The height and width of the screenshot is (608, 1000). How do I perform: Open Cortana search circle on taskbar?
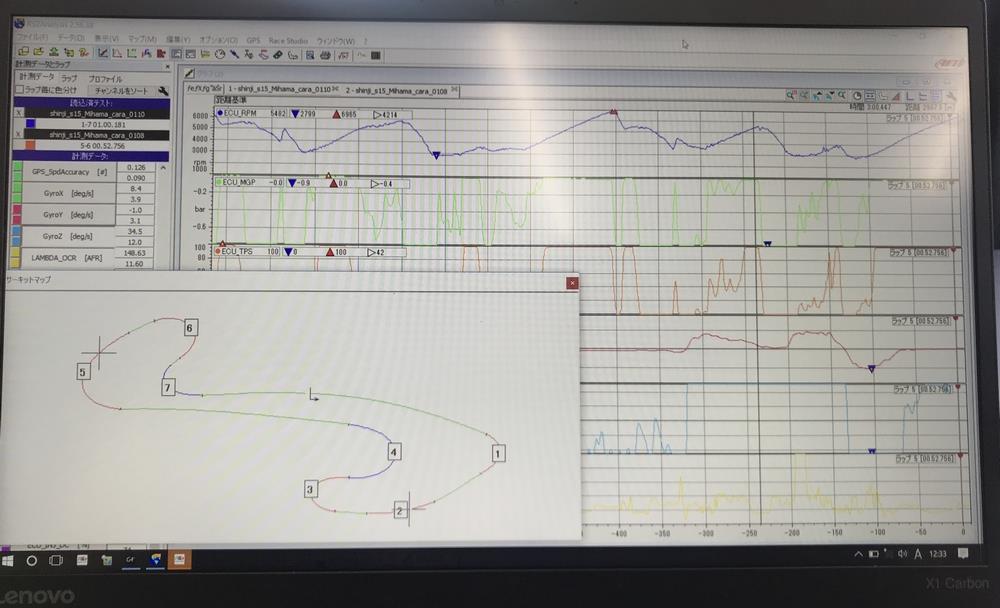(31, 561)
